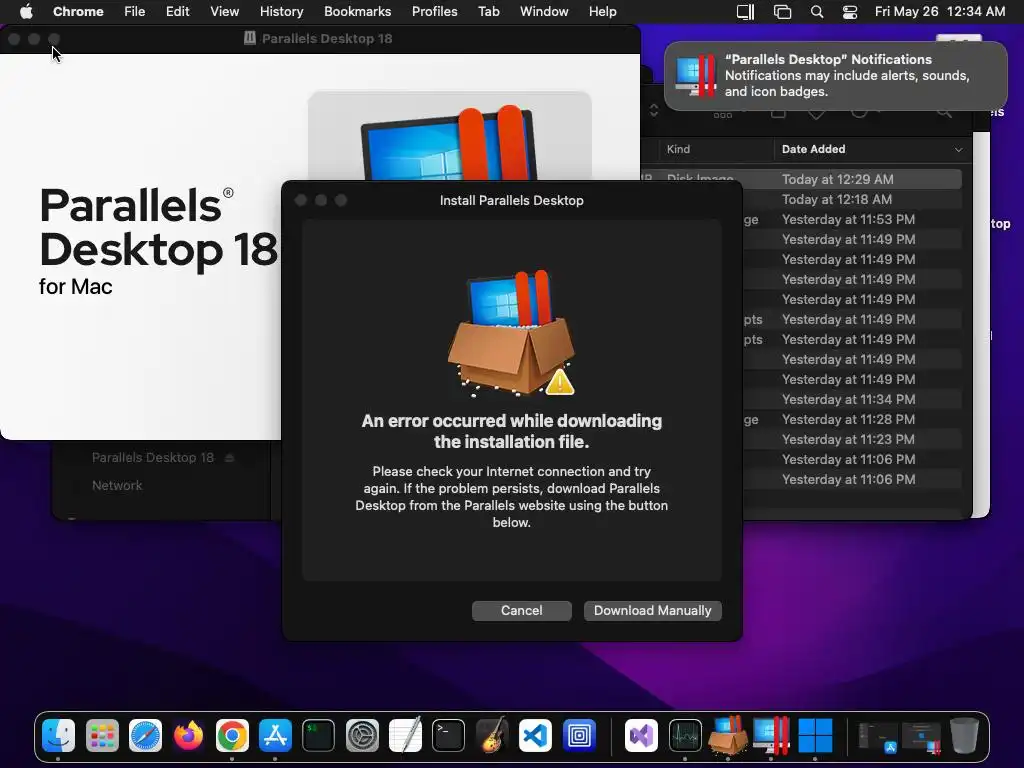This screenshot has height=768, width=1024.
Task: Open the green dollar-prompt terminal dock icon
Action: [318, 735]
